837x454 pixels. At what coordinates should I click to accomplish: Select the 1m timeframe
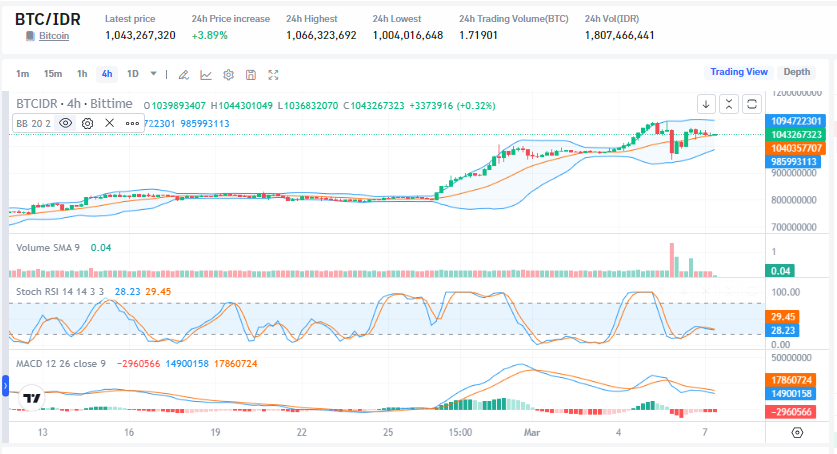[22, 74]
